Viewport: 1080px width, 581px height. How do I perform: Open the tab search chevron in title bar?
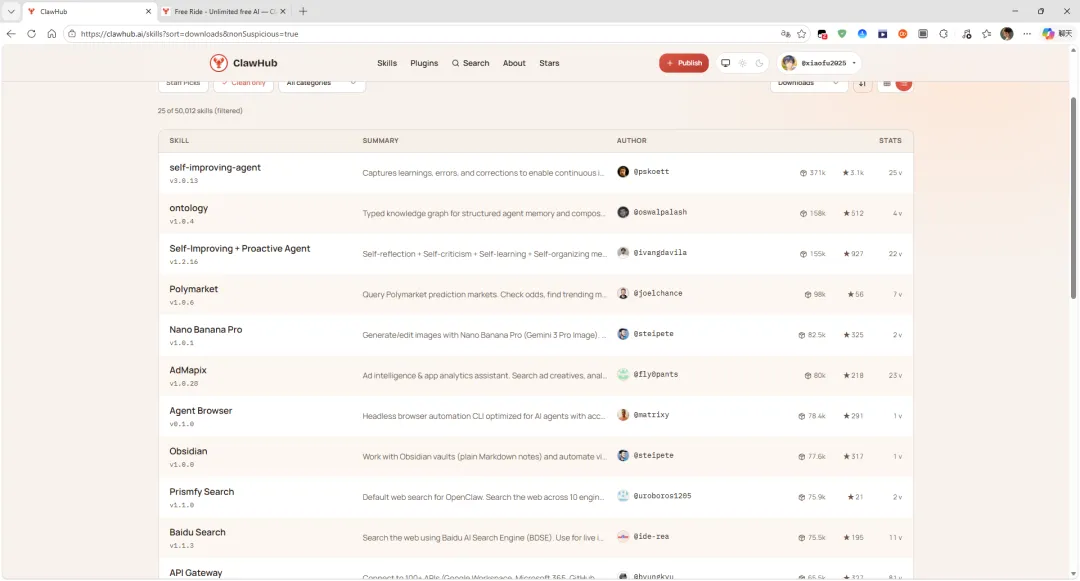click(11, 12)
